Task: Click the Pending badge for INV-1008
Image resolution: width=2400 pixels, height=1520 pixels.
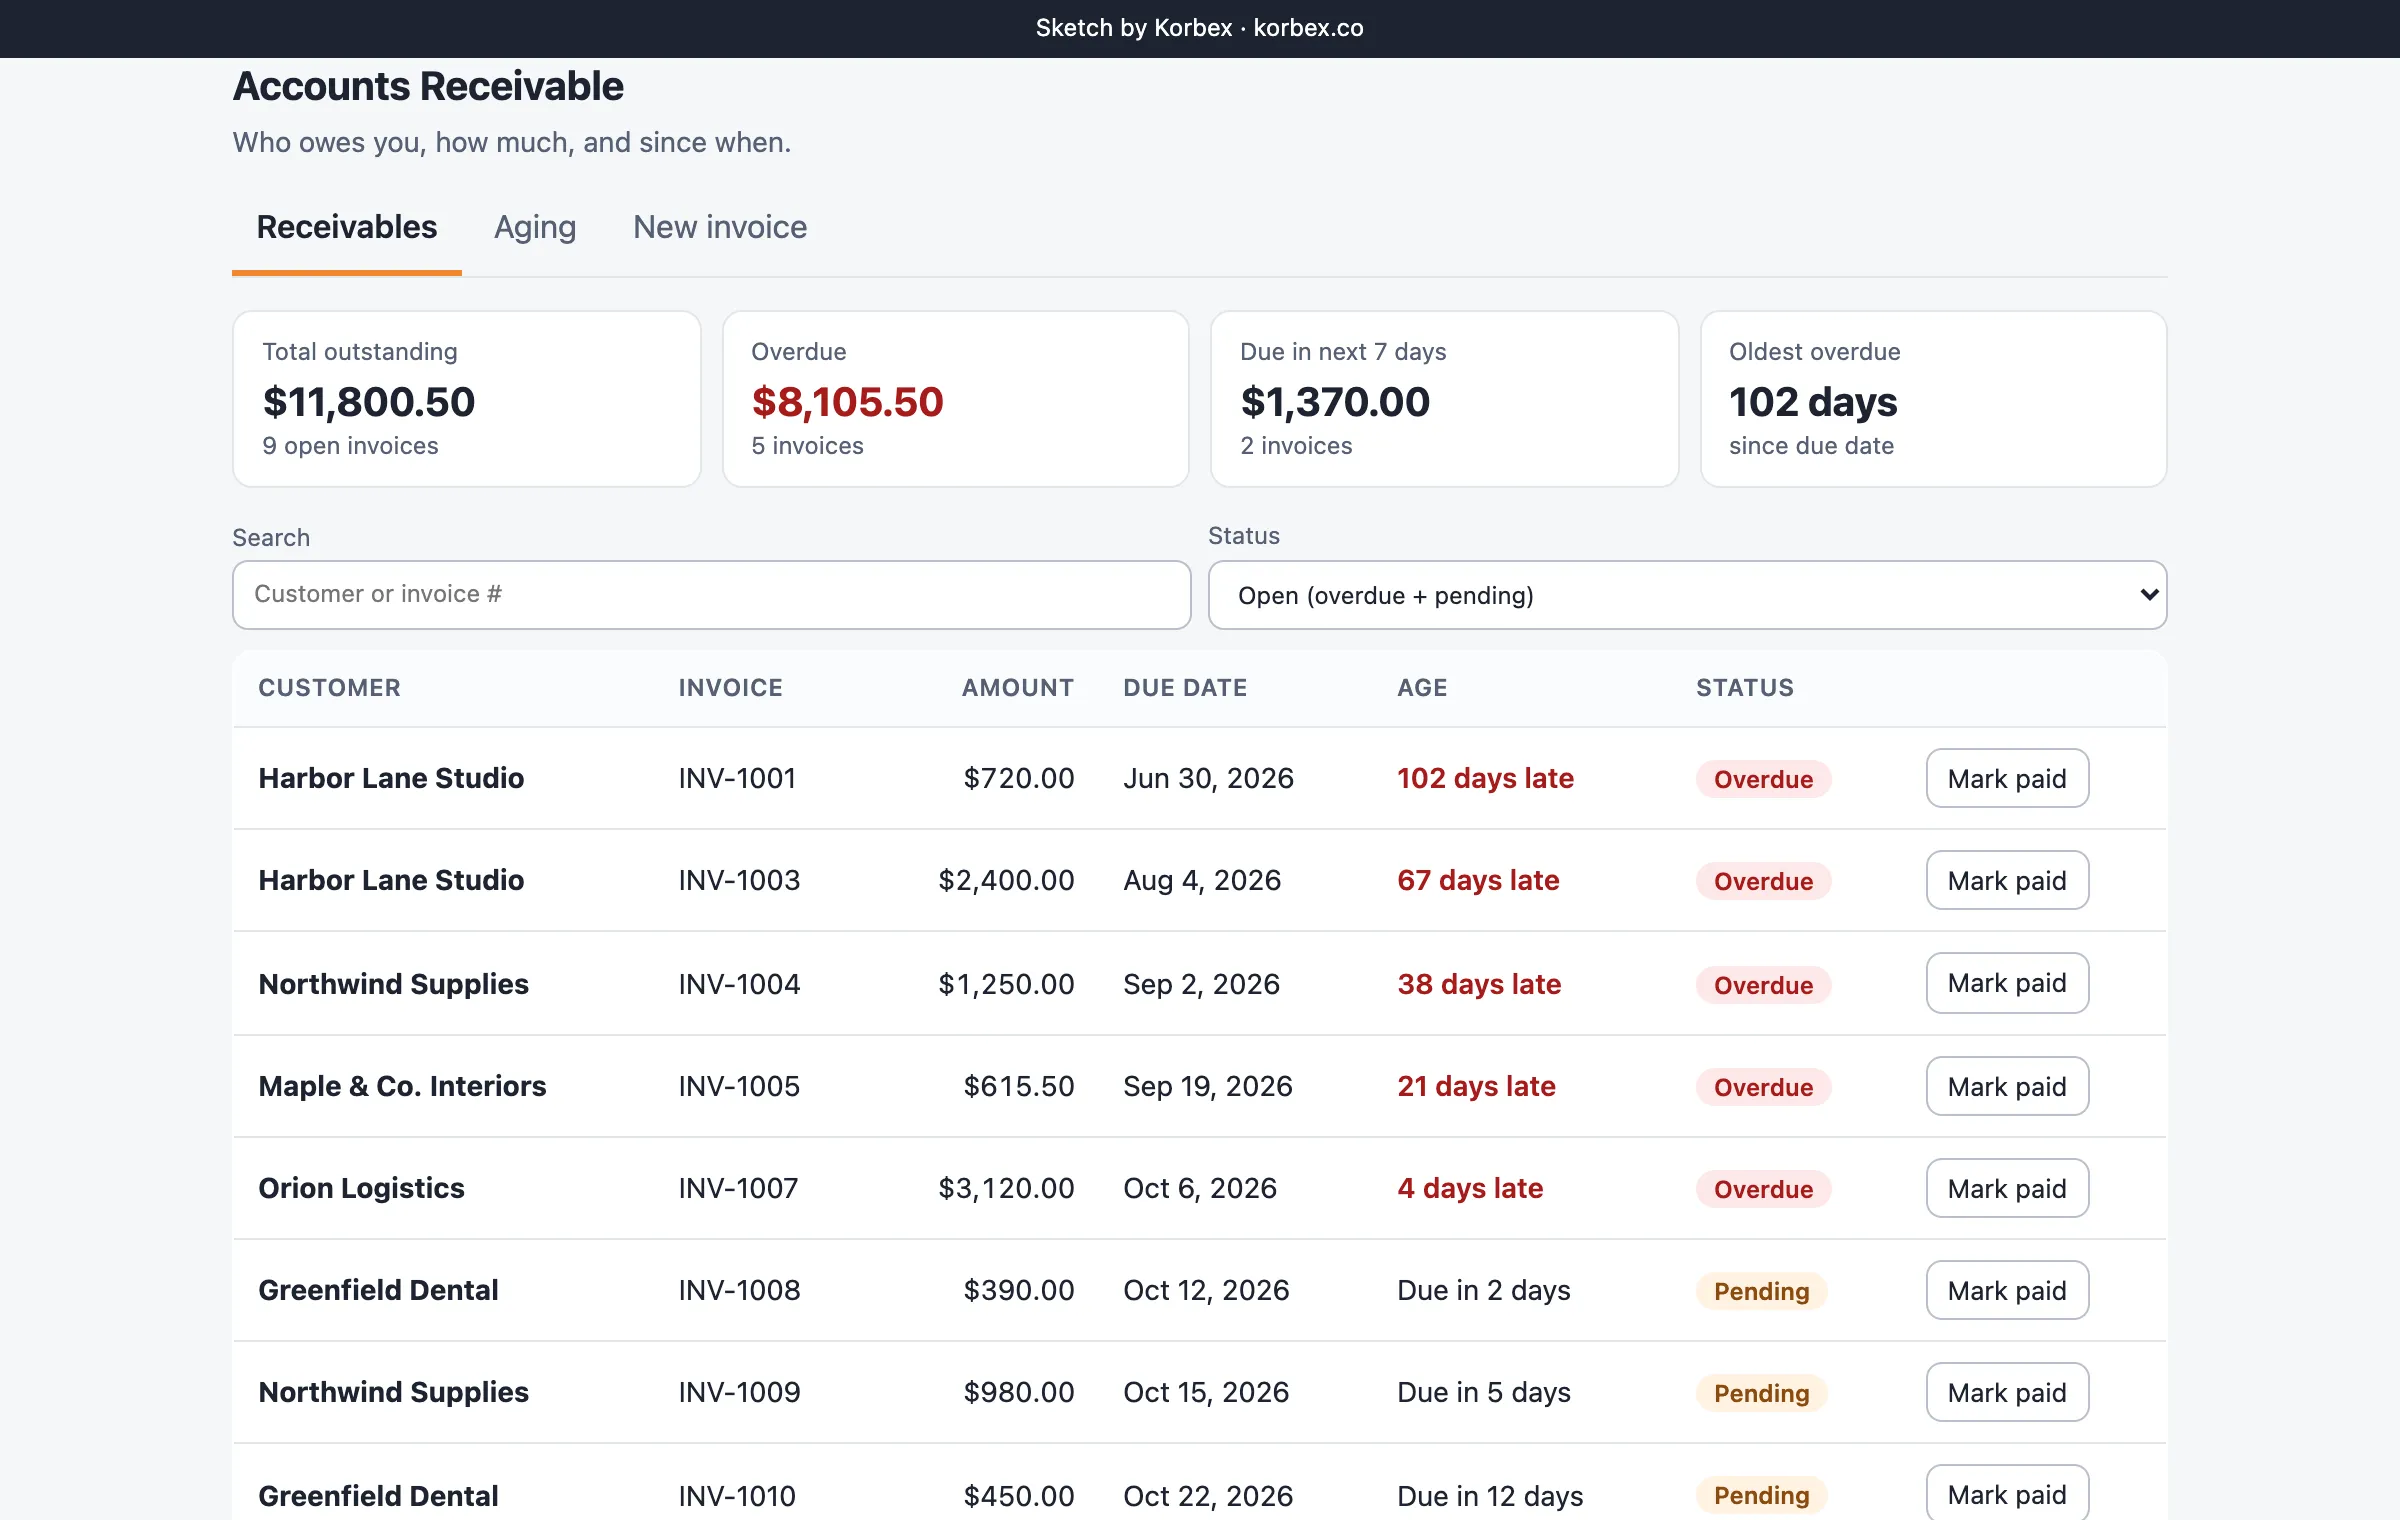Action: pyautogui.click(x=1761, y=1291)
